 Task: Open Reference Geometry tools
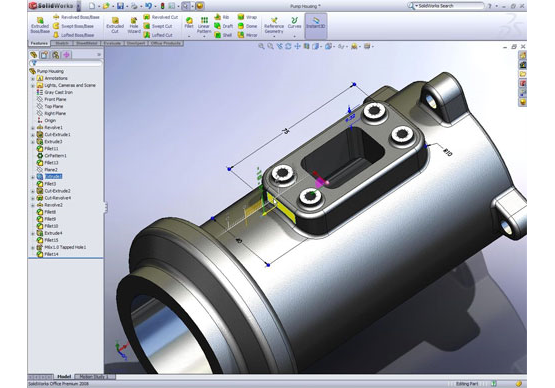click(x=274, y=25)
